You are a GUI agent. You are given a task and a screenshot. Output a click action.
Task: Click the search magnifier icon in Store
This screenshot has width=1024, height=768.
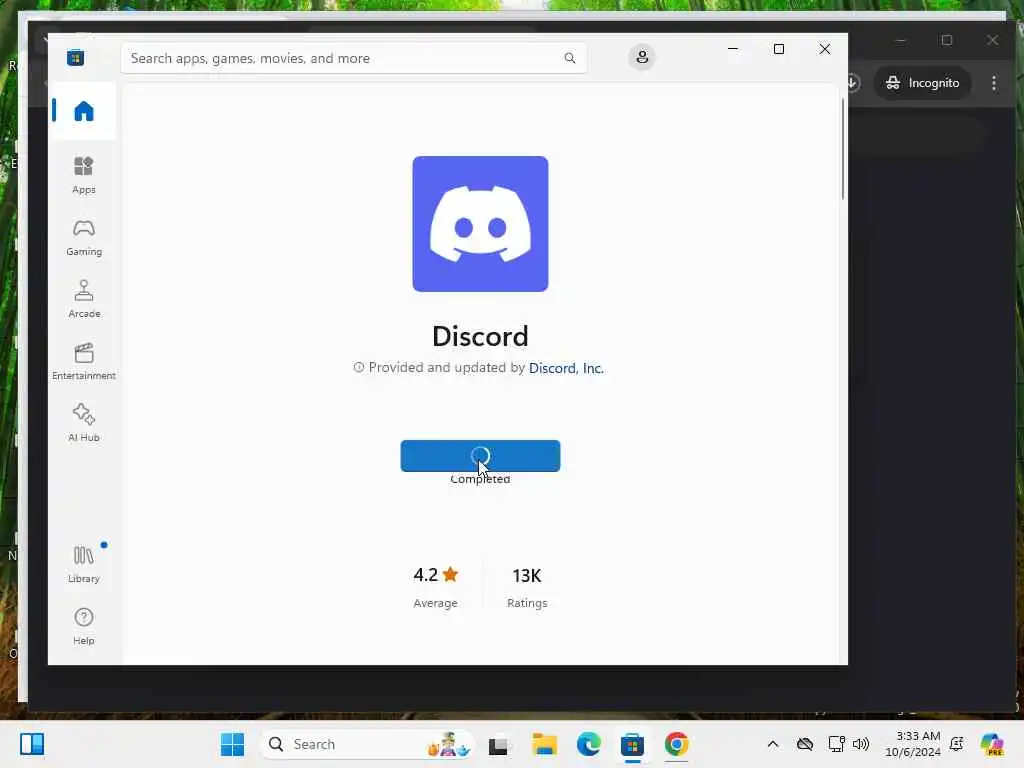[569, 58]
